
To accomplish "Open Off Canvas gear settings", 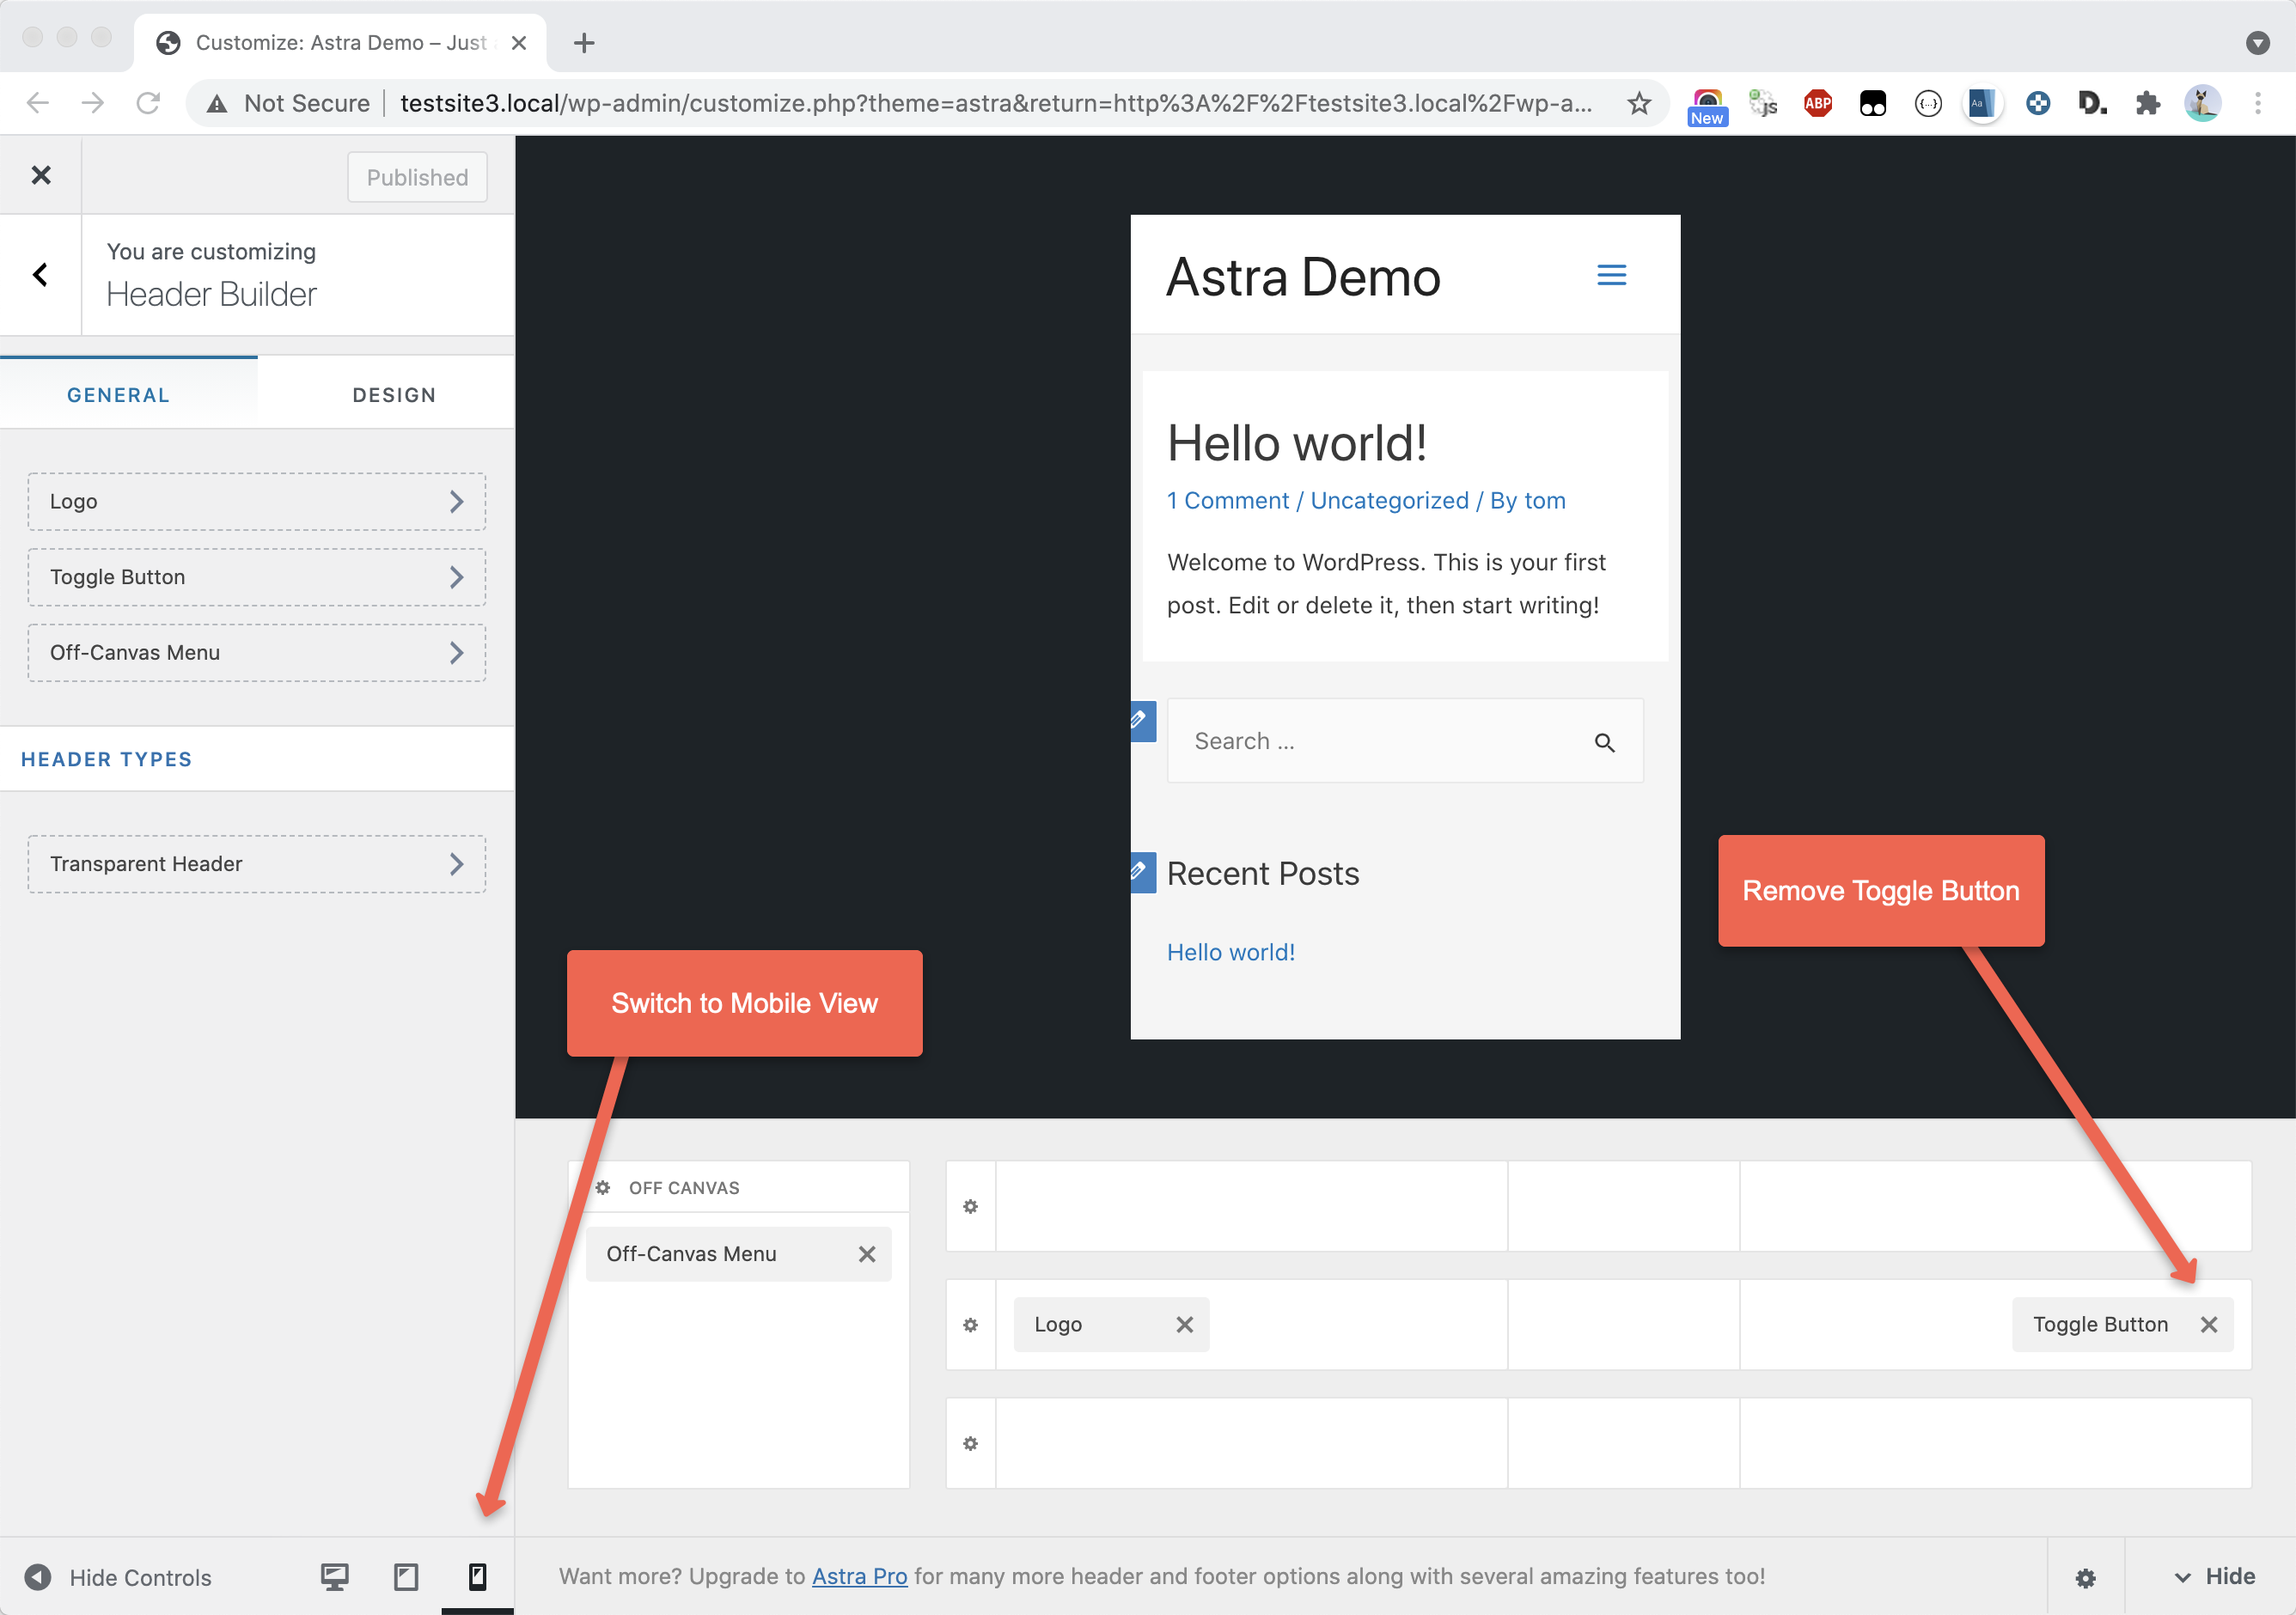I will click(603, 1188).
